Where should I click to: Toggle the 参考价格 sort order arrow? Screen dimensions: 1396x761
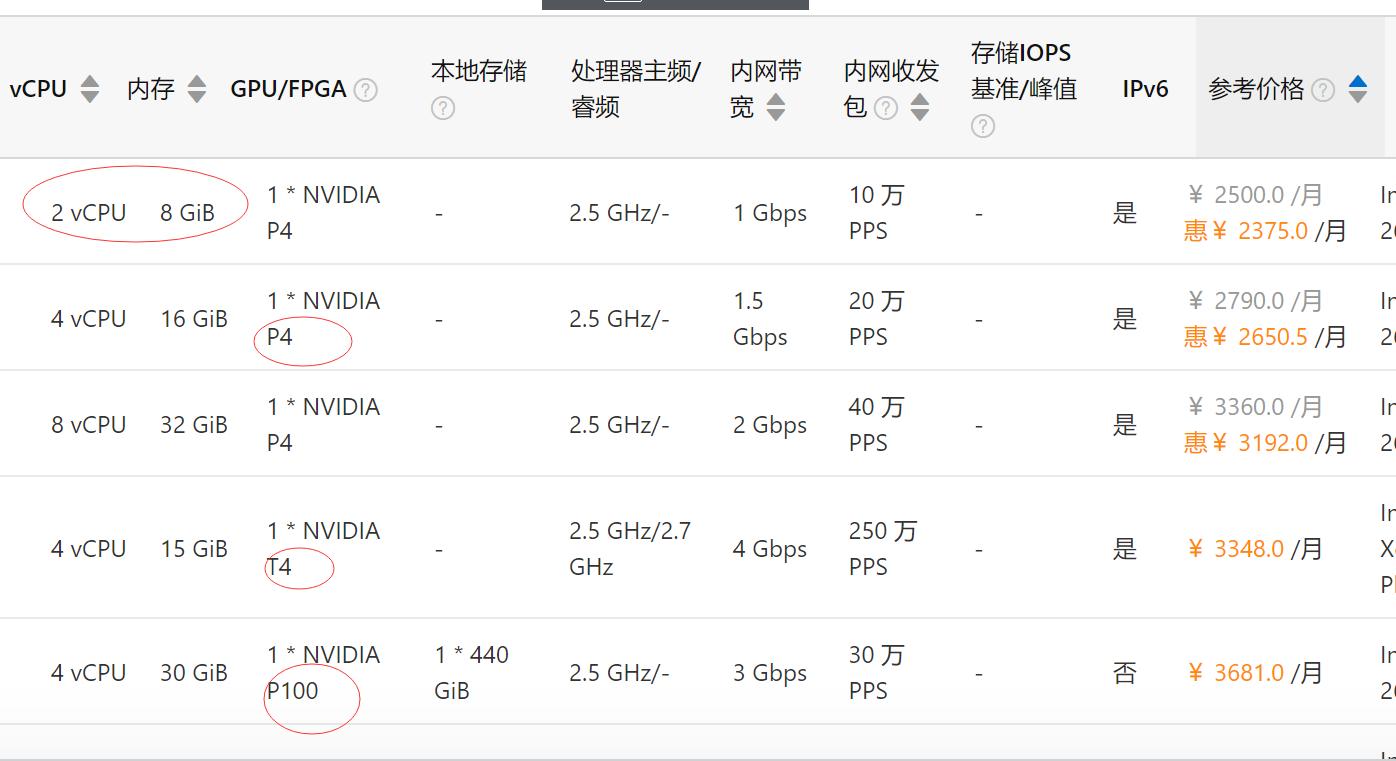1358,89
